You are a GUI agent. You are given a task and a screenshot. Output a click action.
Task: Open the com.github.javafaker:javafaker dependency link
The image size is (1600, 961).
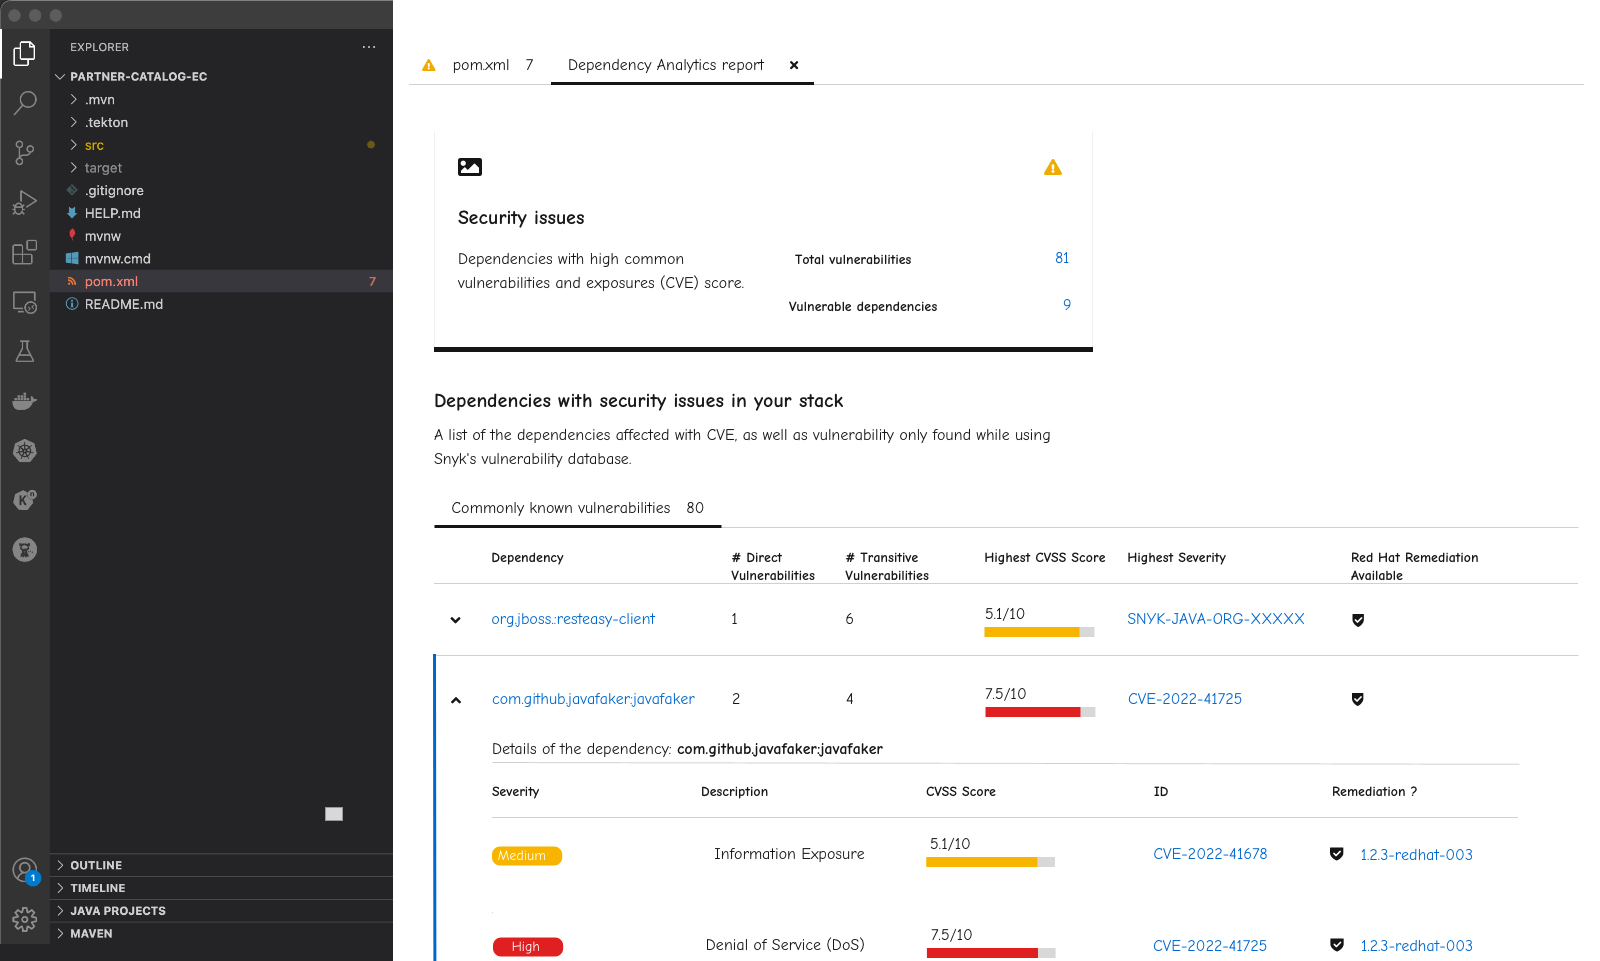tap(593, 699)
